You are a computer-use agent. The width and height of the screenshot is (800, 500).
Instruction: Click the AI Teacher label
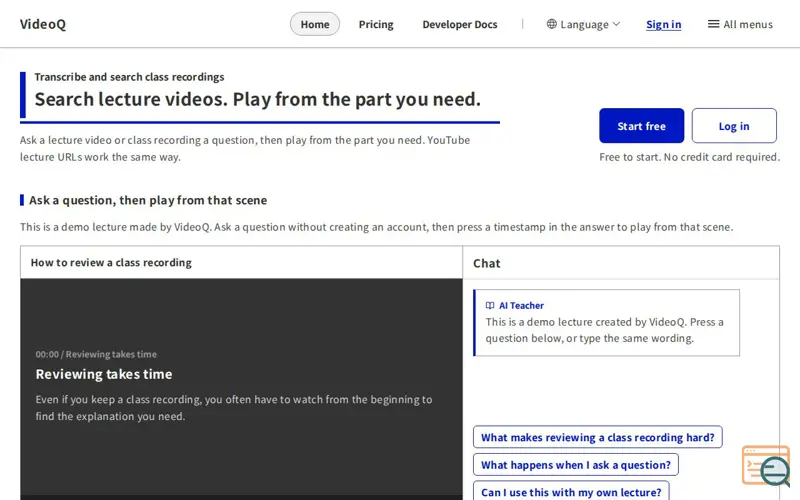coord(521,306)
